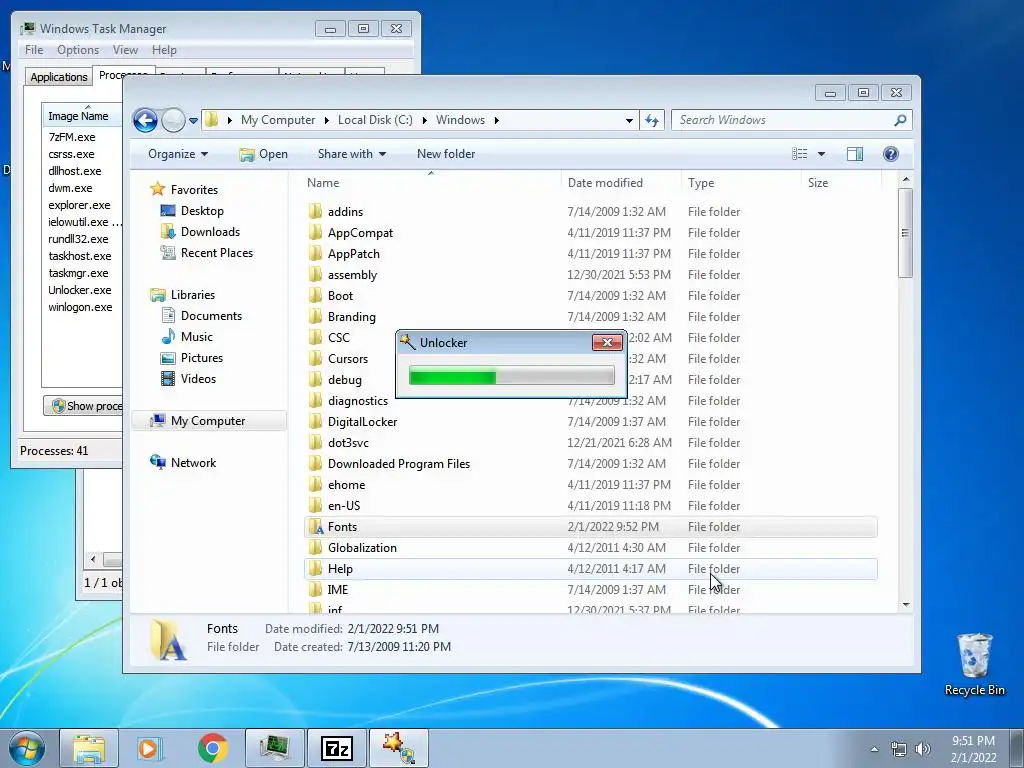Open the address bar history dropdown
This screenshot has width=1024, height=768.
coord(629,121)
